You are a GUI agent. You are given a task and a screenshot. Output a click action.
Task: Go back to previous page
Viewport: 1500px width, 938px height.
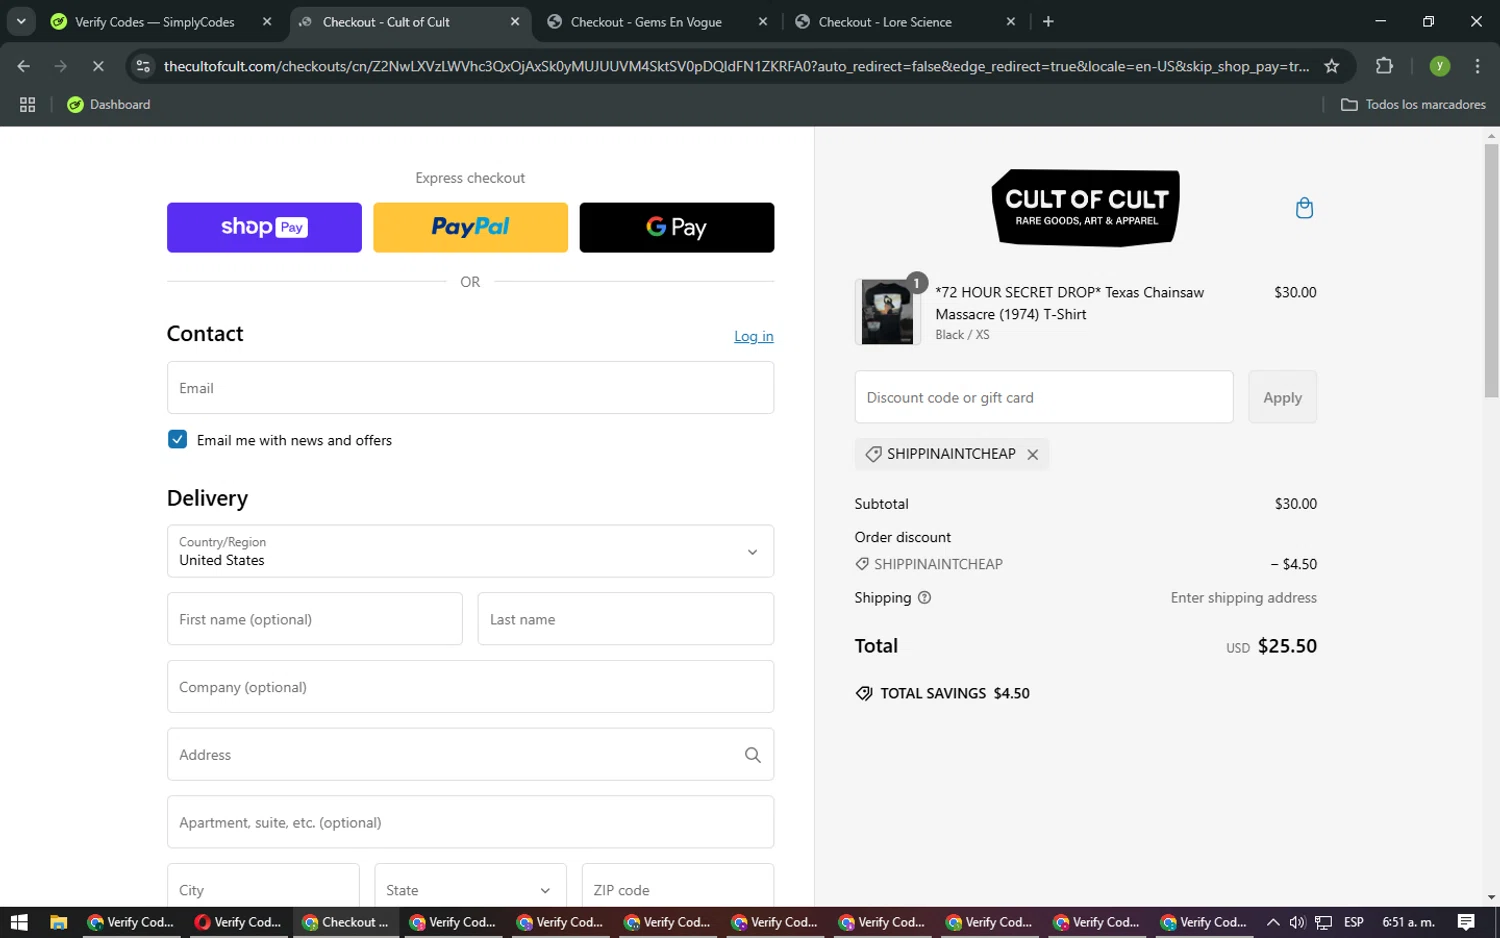[24, 66]
